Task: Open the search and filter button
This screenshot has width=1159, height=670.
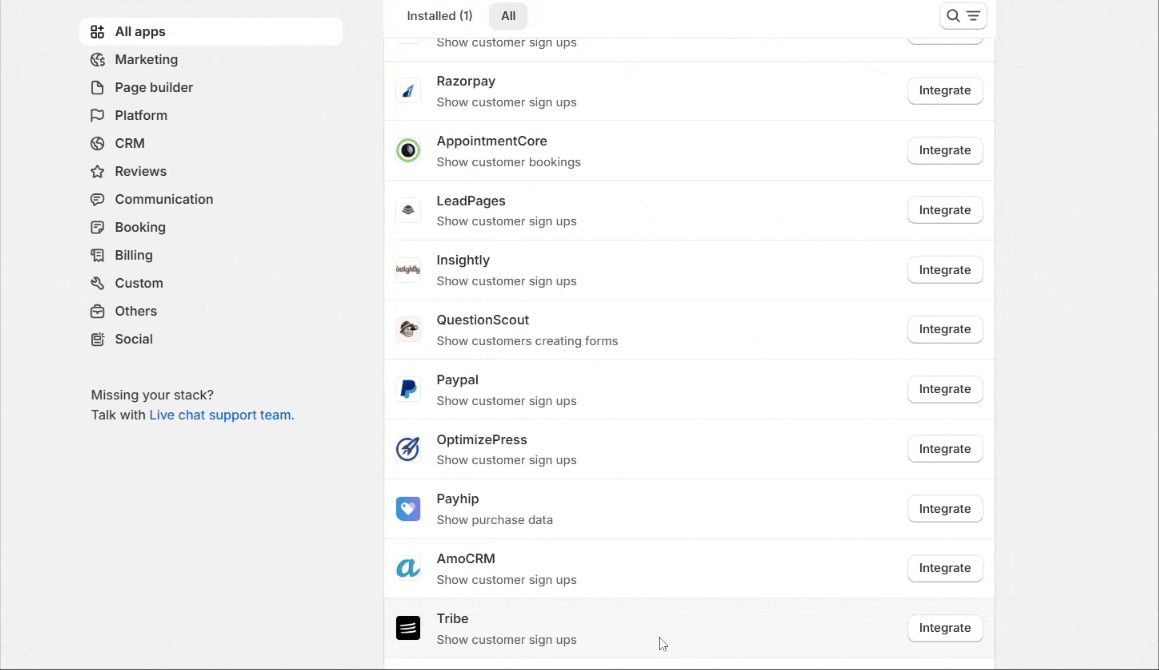Action: tap(963, 16)
